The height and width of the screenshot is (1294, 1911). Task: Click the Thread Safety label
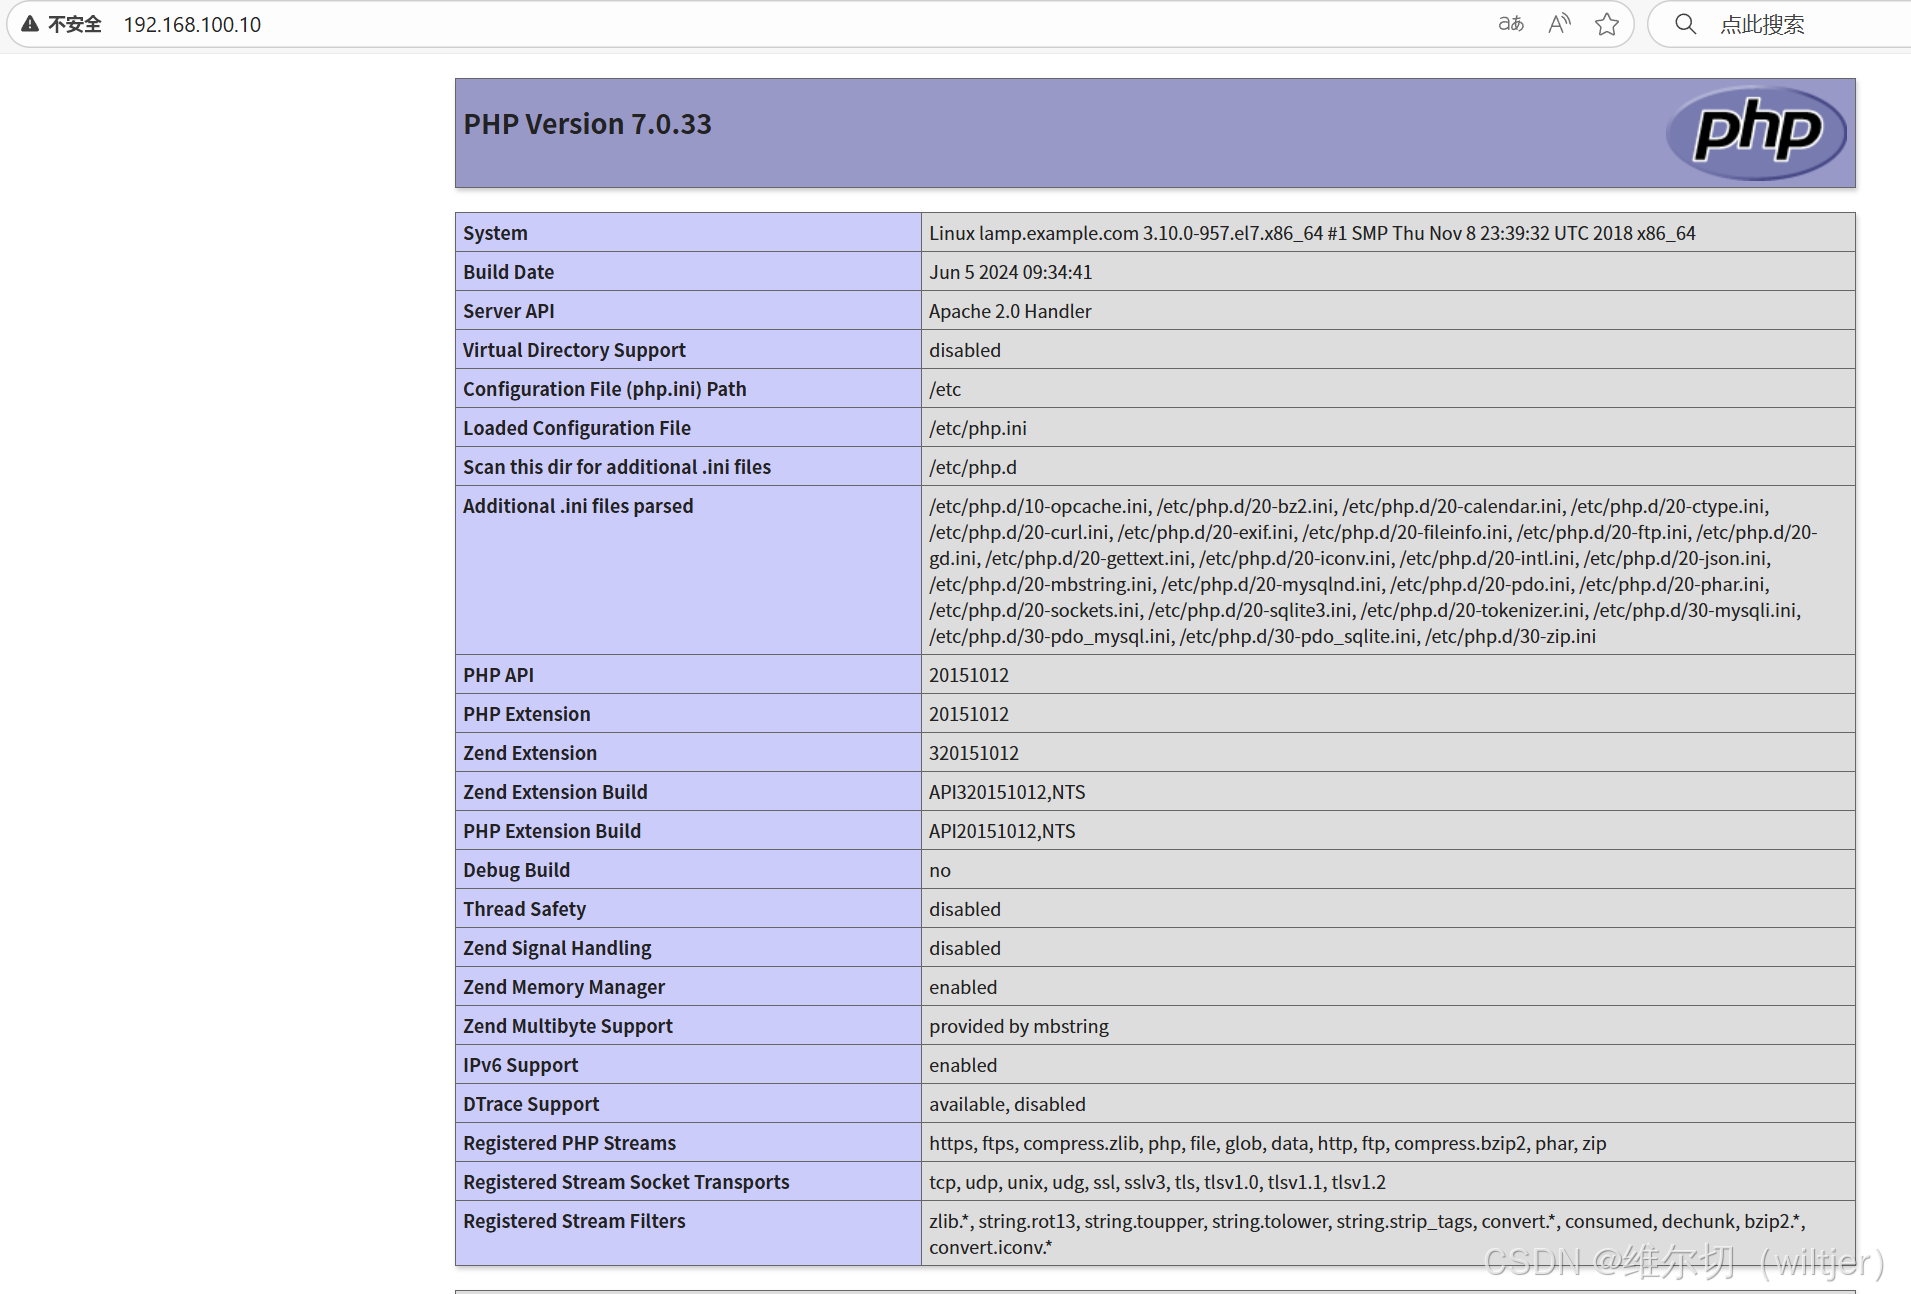coord(524,909)
